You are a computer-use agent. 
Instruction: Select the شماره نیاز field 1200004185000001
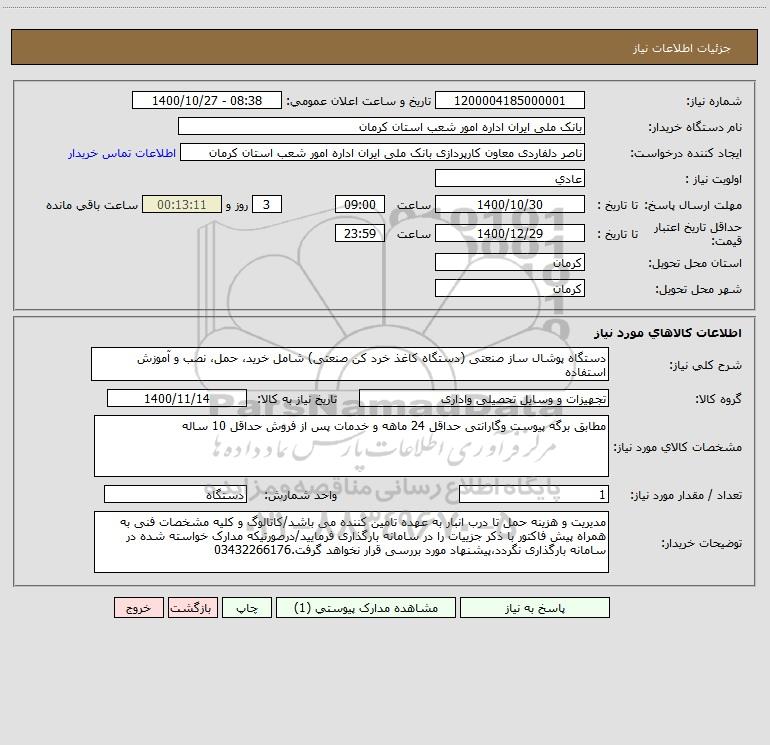[510, 100]
